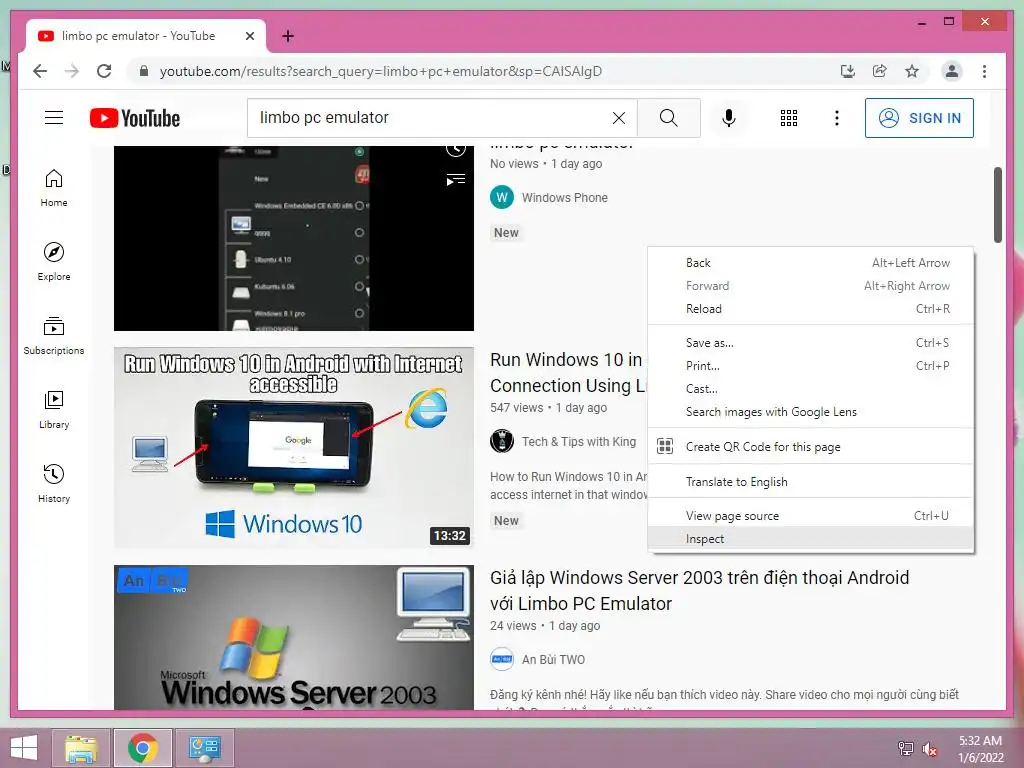Select Inspect in context menu
1024x768 pixels.
pos(810,539)
